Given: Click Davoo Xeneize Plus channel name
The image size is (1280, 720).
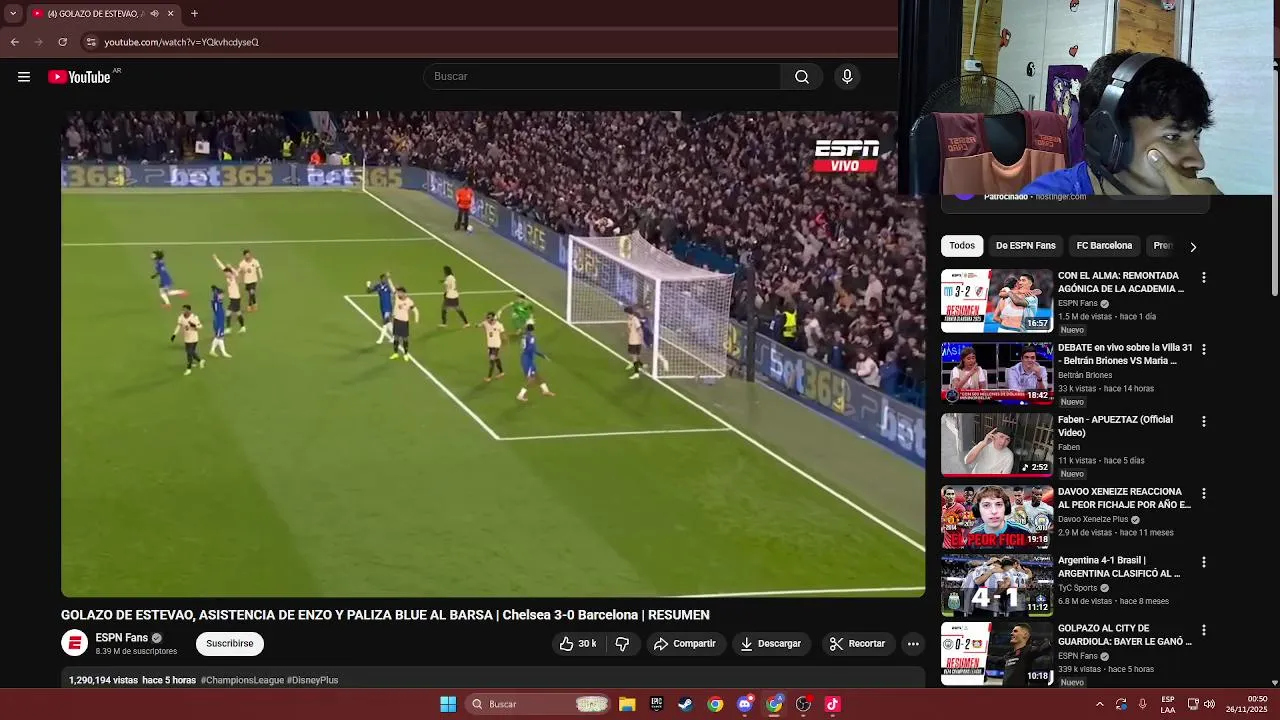Looking at the screenshot, I should click(x=1092, y=519).
